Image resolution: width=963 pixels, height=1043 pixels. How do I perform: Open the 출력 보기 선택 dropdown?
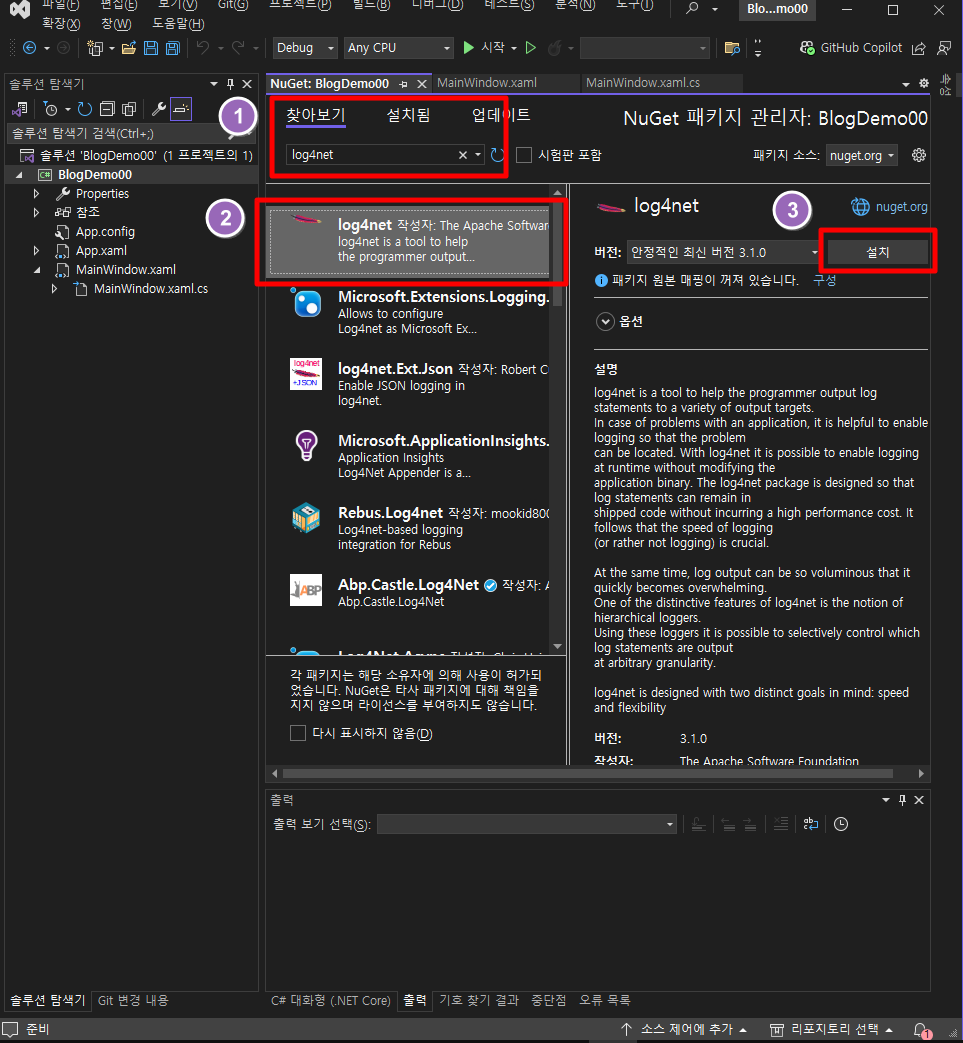pyautogui.click(x=527, y=825)
